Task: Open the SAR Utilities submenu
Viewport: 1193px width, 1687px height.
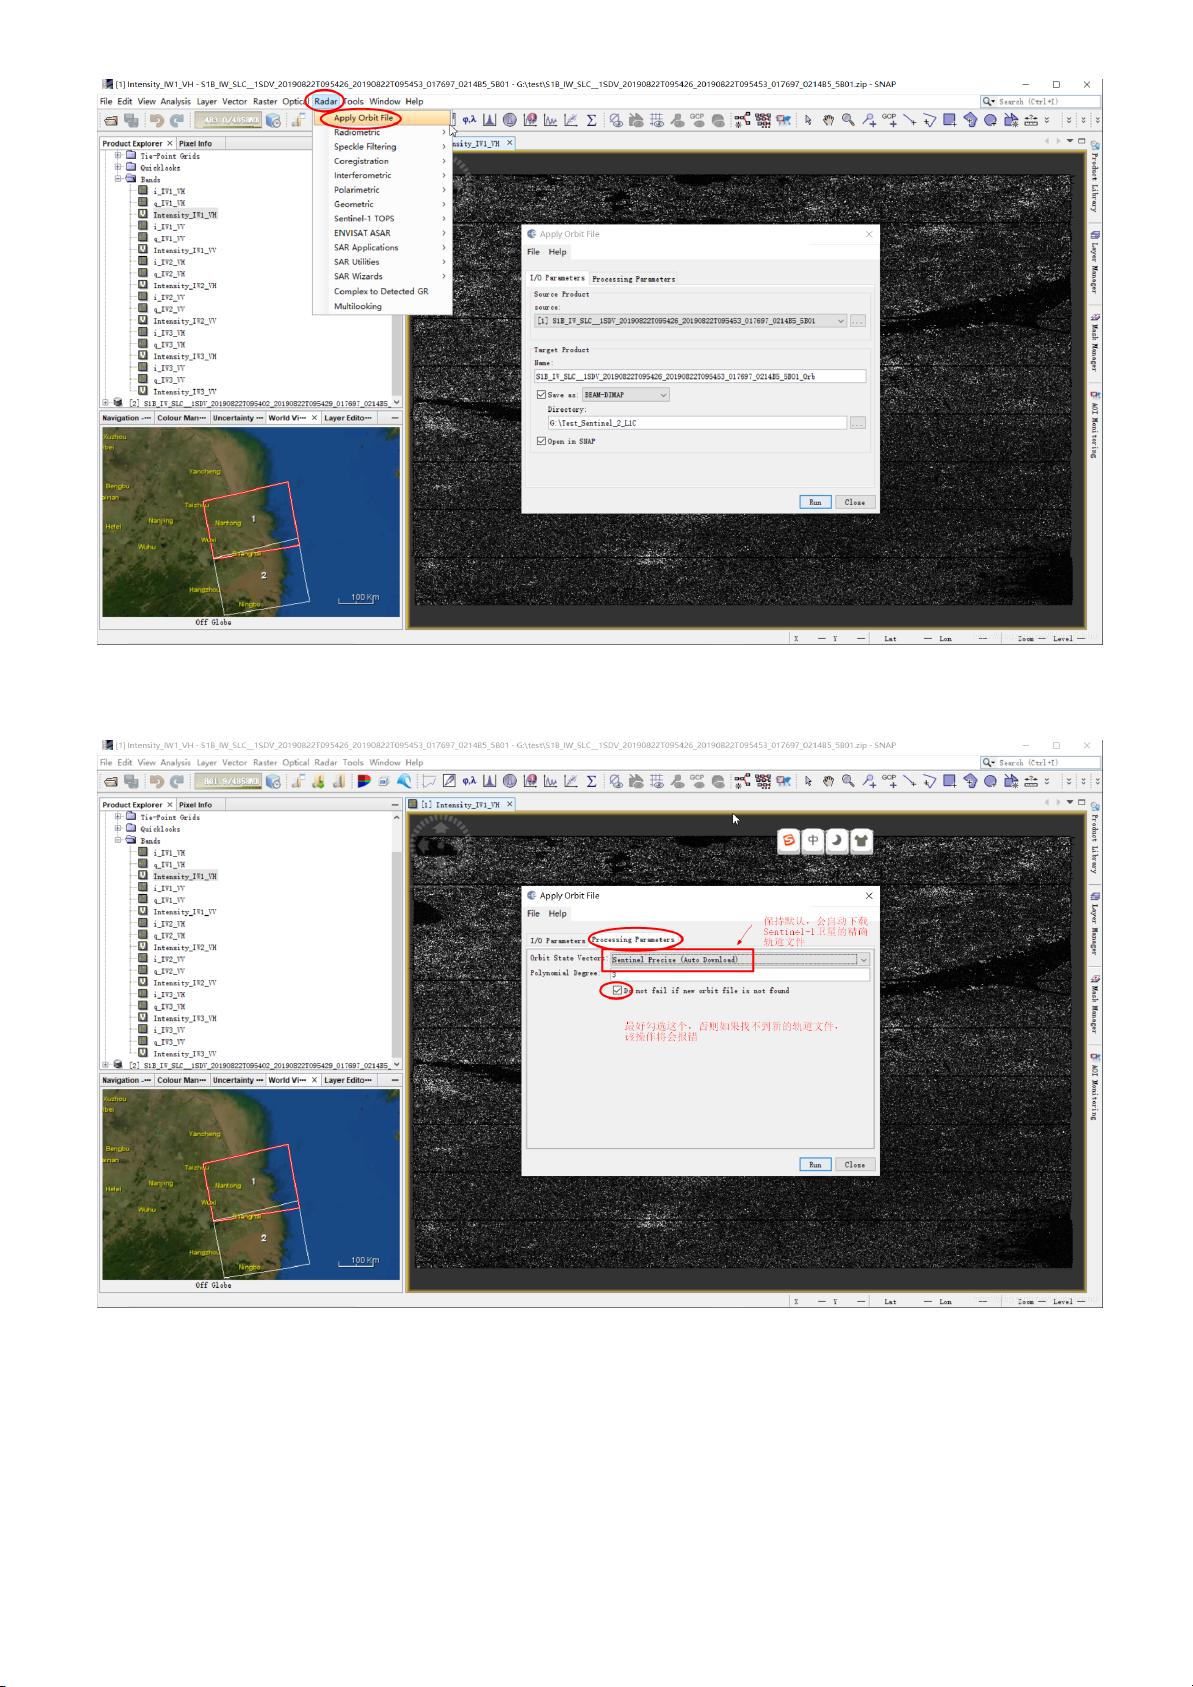Action: 383,262
